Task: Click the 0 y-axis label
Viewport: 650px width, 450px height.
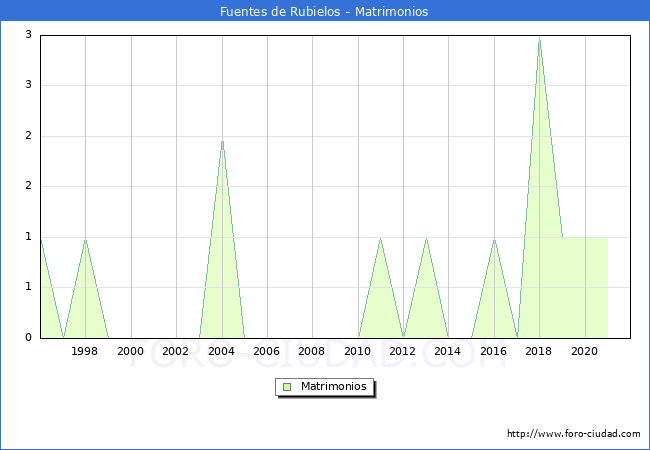Action: 28,337
